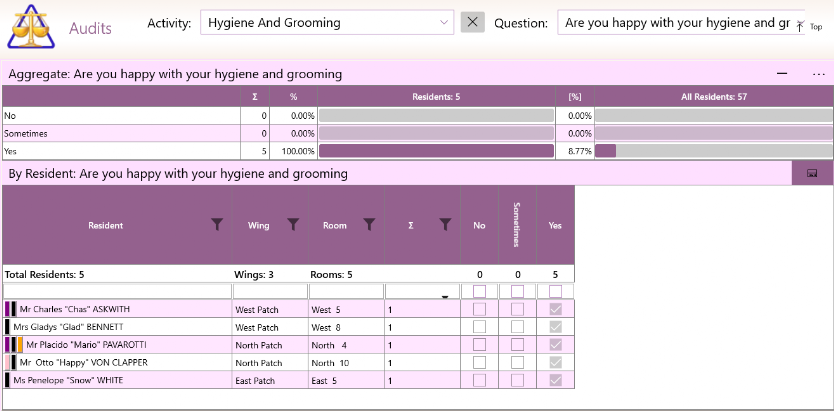The height and width of the screenshot is (411, 834).
Task: Click the All Residents: 57 column header
Action: coord(713,97)
